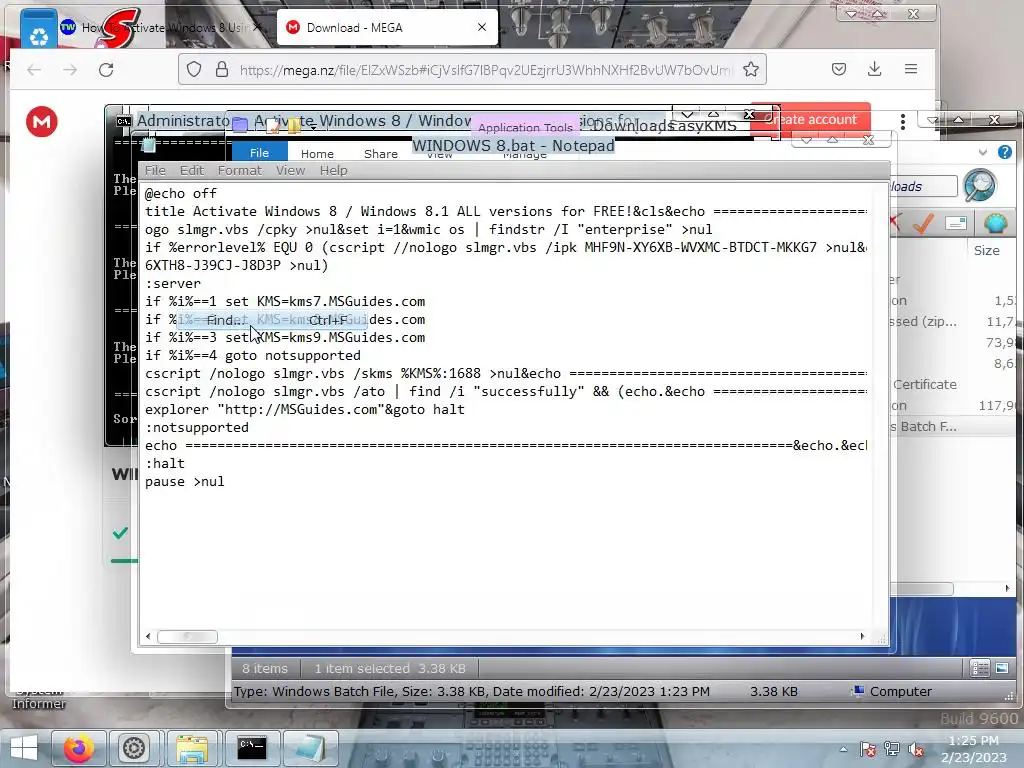This screenshot has width=1024, height=768.
Task: Switch to the Explorer Home ribbon tab
Action: (317, 153)
